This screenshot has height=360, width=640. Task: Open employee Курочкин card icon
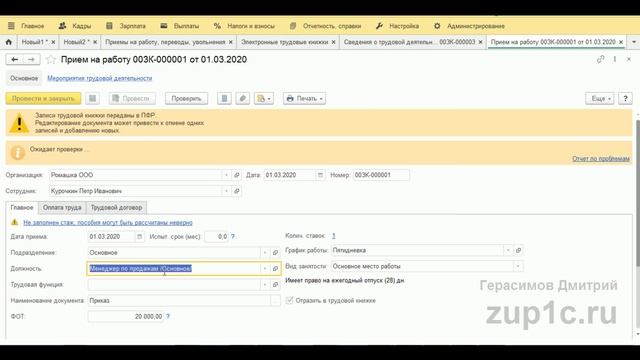(237, 191)
